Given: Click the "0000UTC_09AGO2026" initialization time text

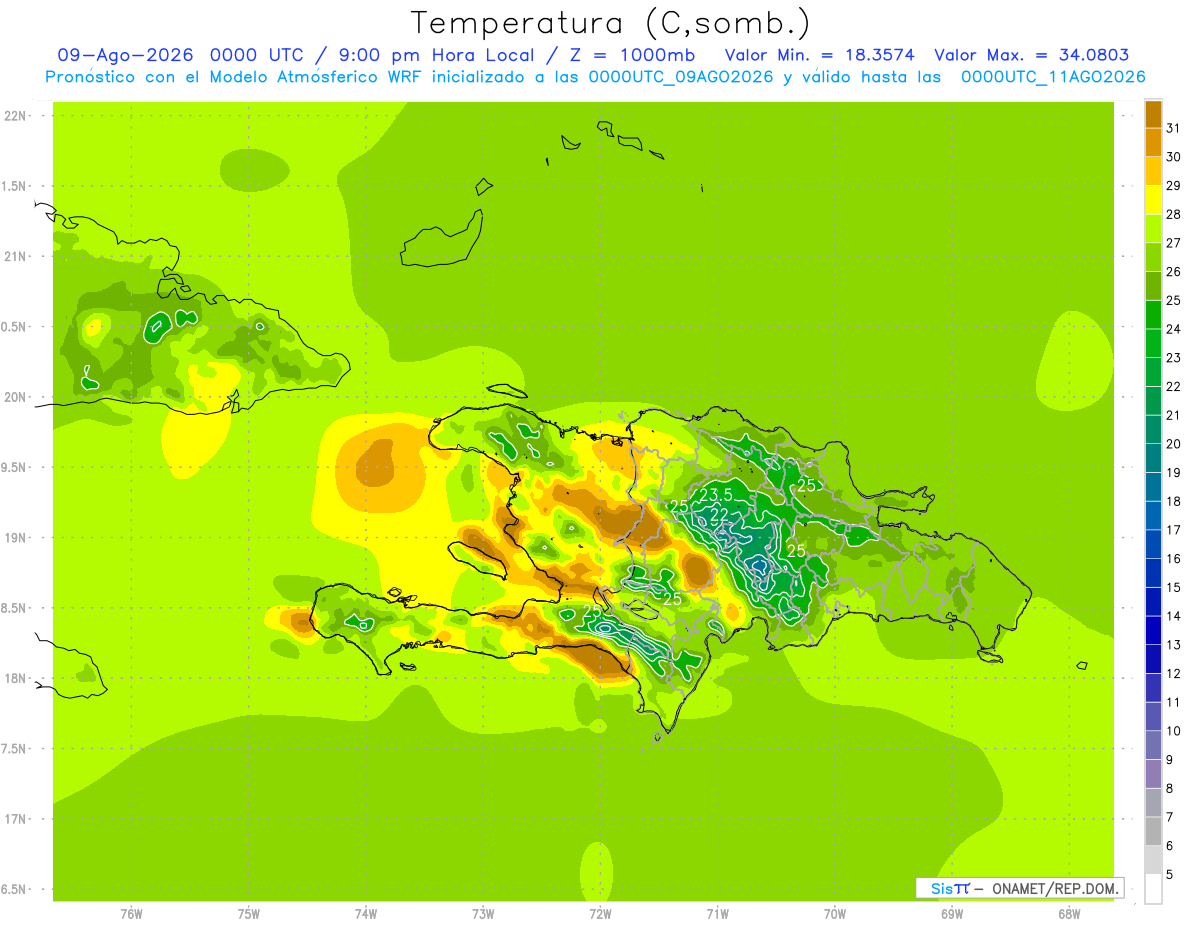Looking at the screenshot, I should click(683, 77).
